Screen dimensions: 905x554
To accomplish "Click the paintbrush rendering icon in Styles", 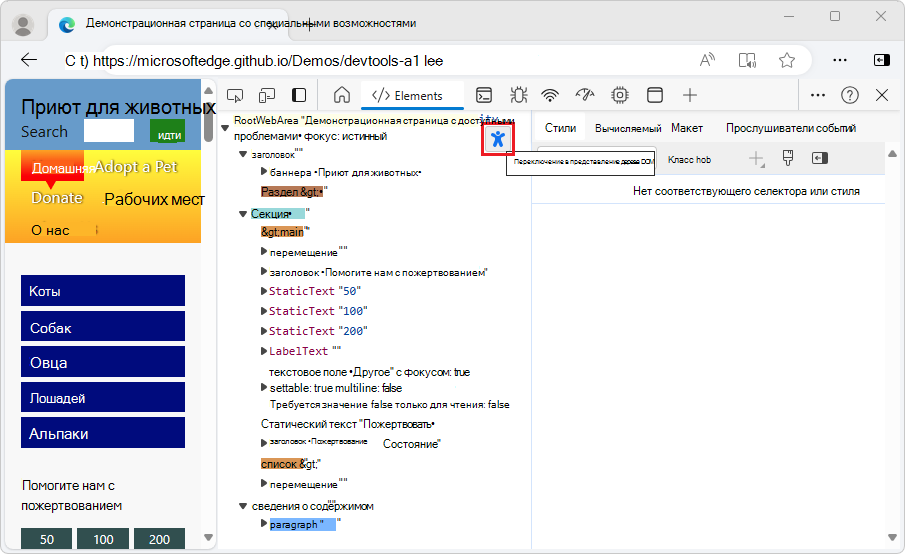I will click(x=788, y=158).
